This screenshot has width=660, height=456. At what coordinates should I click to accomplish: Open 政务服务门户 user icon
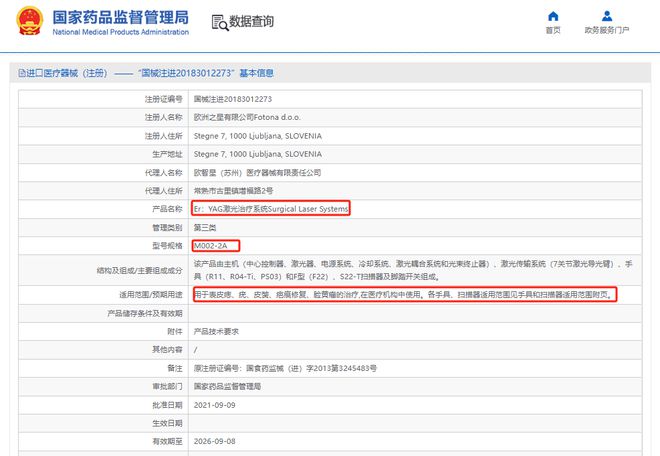[x=607, y=16]
